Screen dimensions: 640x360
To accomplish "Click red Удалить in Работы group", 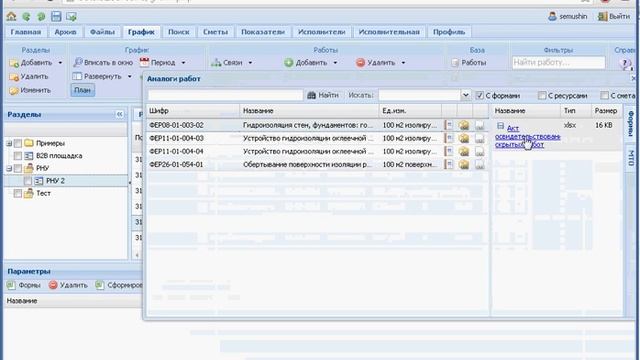I will 376,62.
